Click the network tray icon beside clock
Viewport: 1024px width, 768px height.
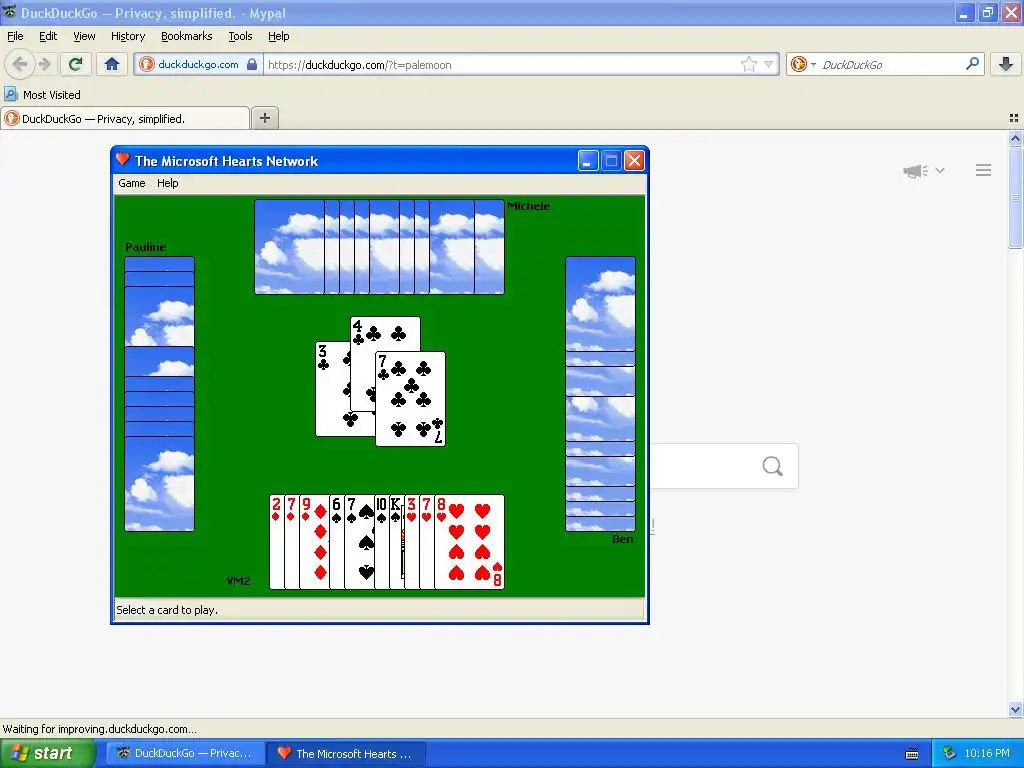pyautogui.click(x=949, y=754)
